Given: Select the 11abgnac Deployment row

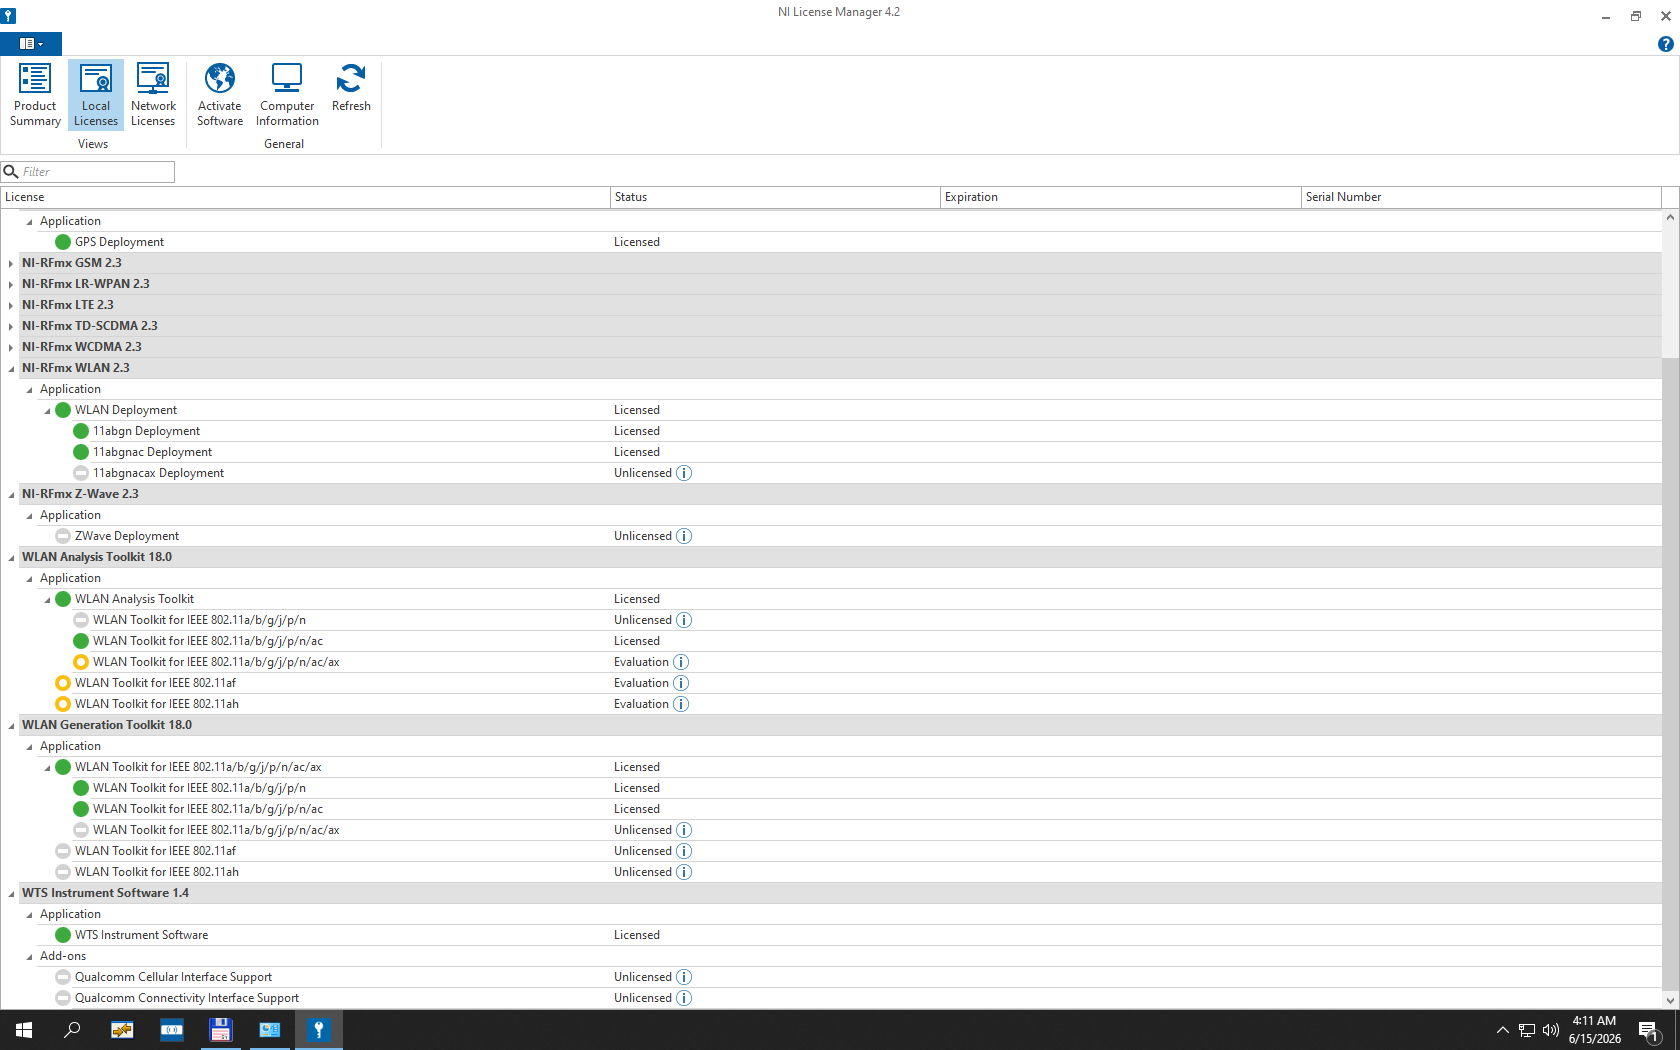Looking at the screenshot, I should 831,452.
